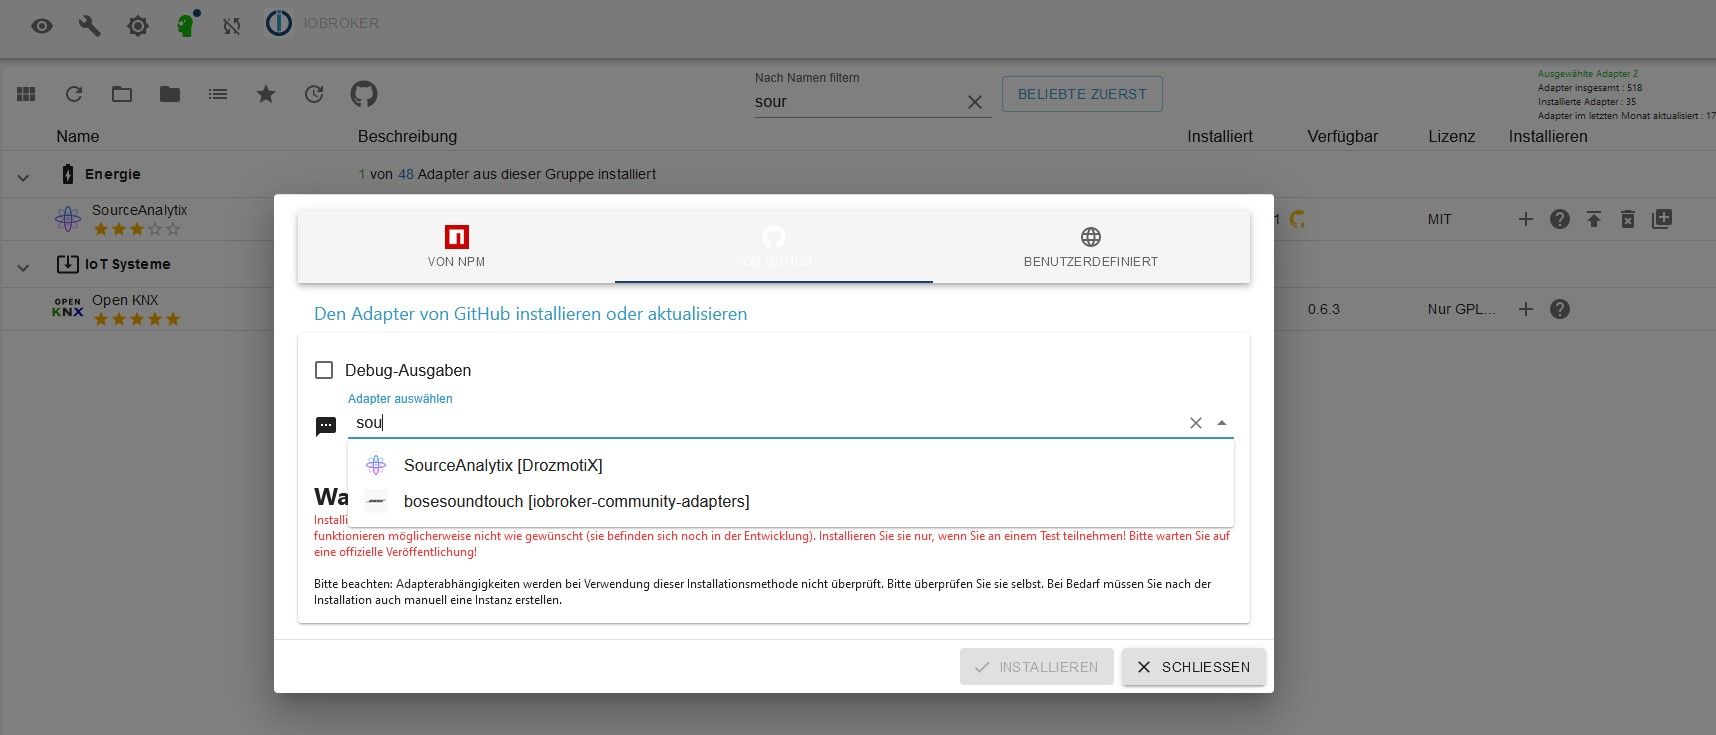1716x735 pixels.
Task: Open the wrench settings icon in top bar
Action: 90,26
